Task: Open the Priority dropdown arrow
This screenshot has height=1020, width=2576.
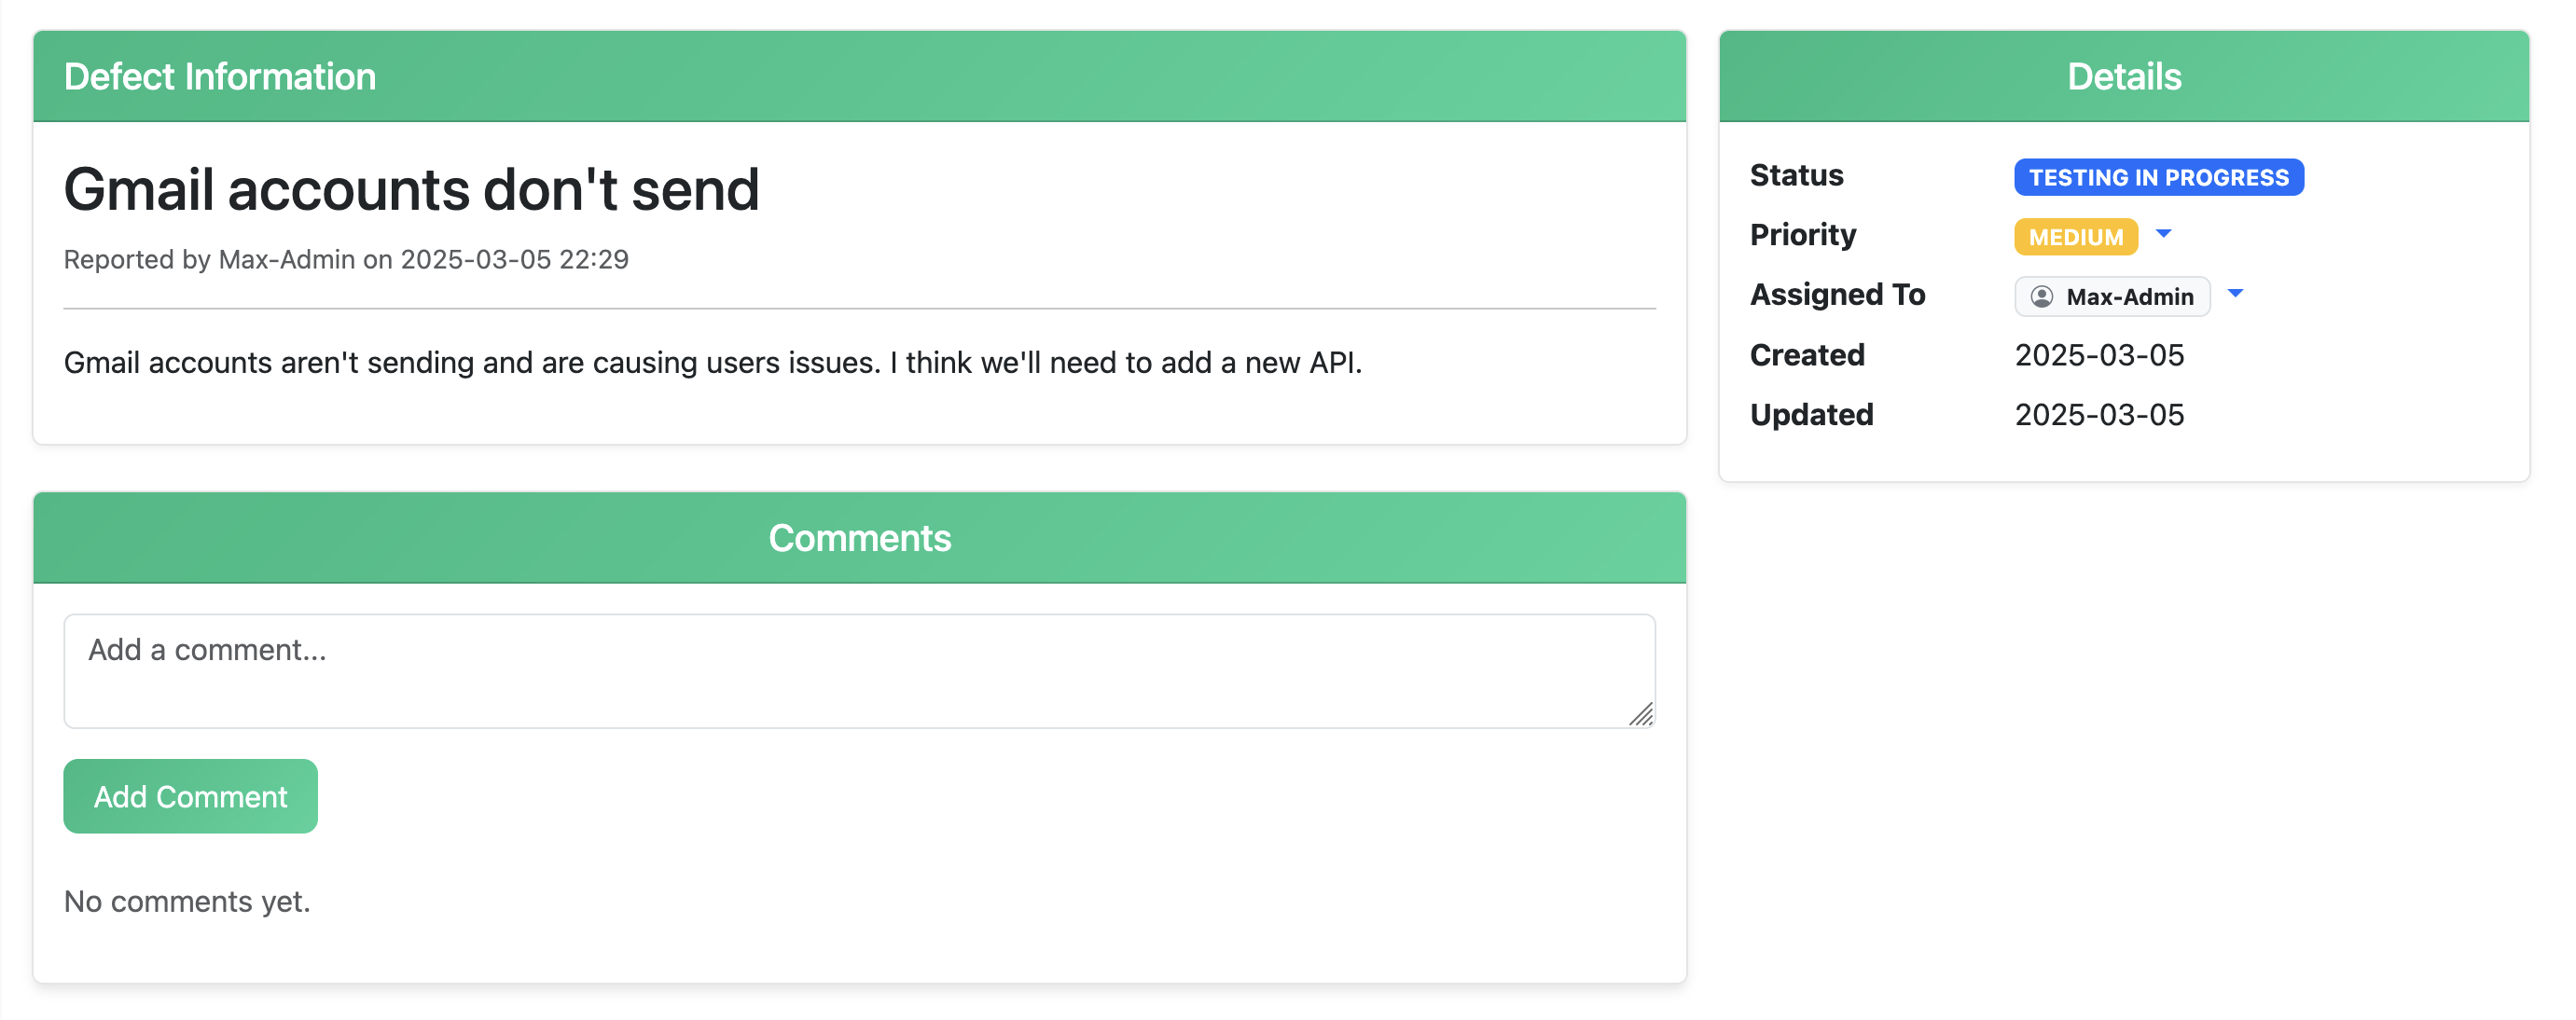Action: [x=2163, y=234]
